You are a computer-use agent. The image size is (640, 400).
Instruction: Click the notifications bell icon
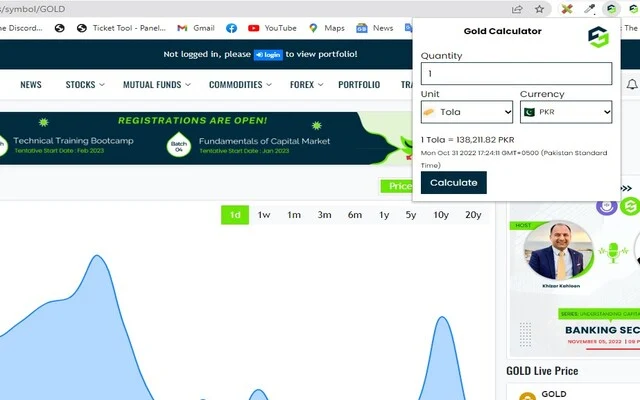[631, 84]
